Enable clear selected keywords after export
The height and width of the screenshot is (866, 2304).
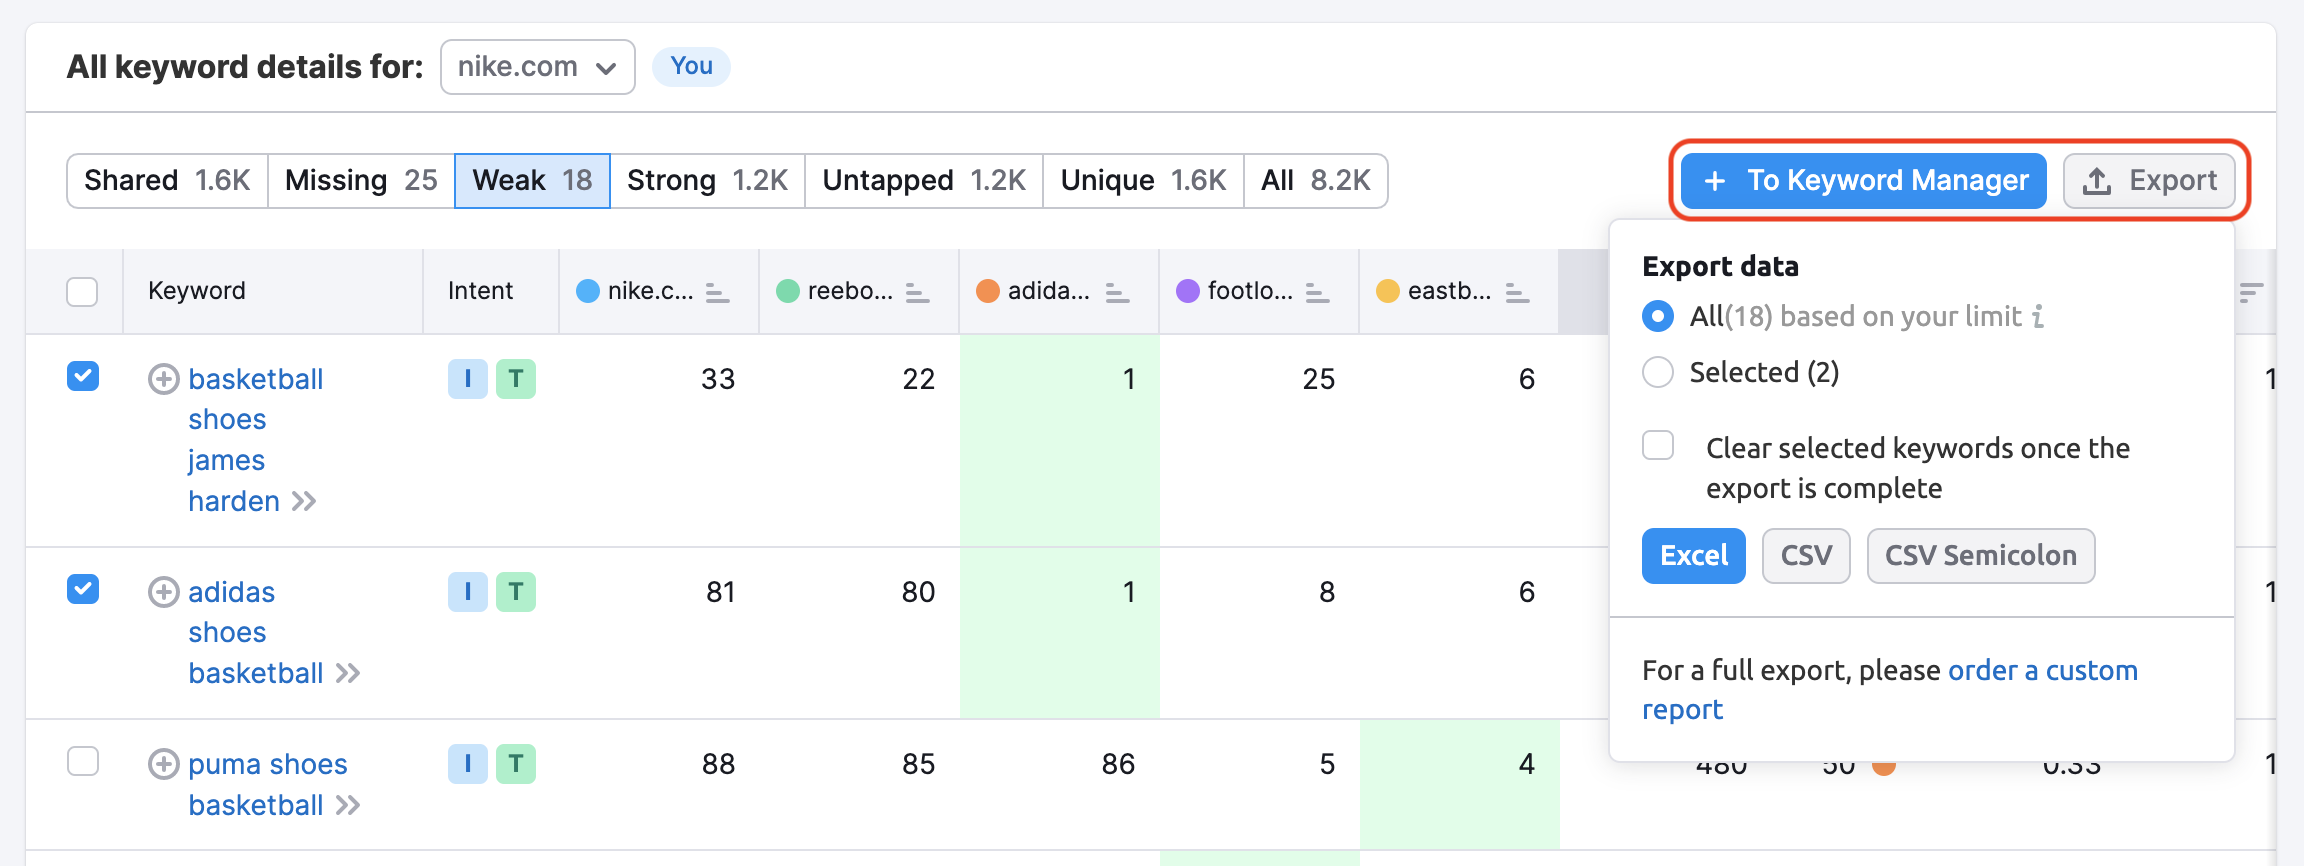pyautogui.click(x=1658, y=446)
